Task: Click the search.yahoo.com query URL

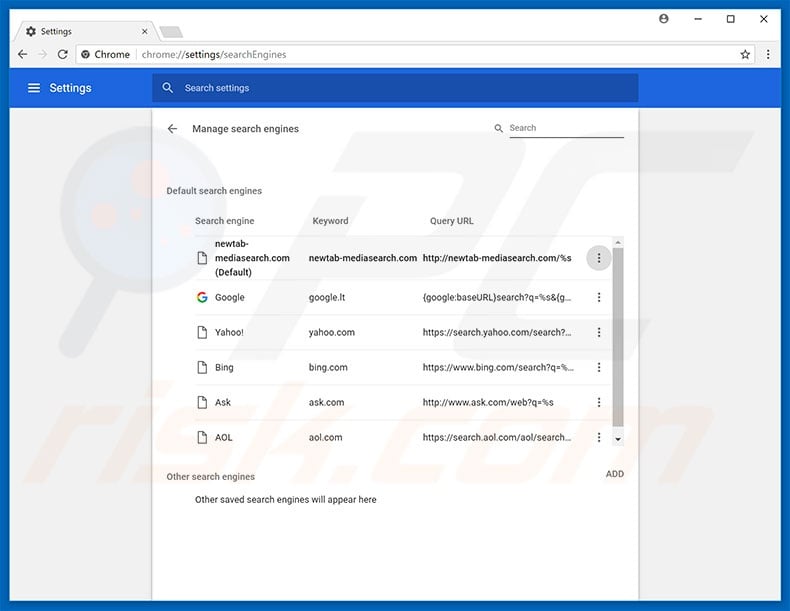Action: pyautogui.click(x=497, y=332)
